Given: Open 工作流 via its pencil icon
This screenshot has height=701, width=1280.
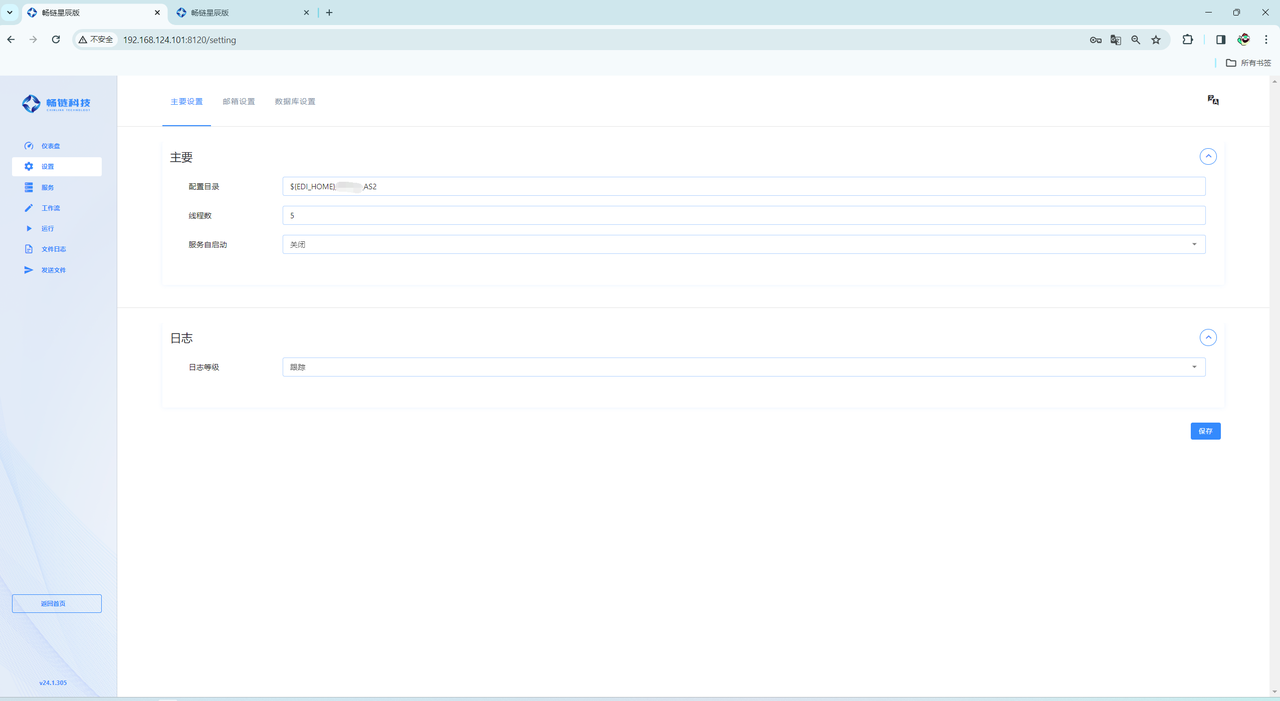Looking at the screenshot, I should pos(29,208).
